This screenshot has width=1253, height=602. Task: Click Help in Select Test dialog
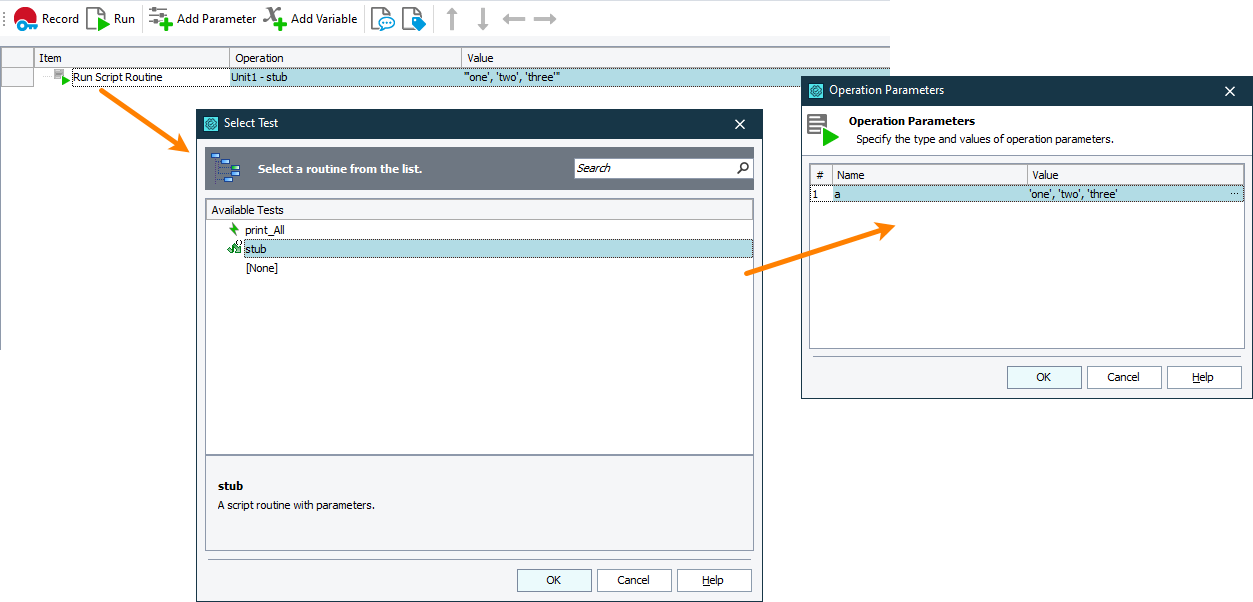pos(714,580)
